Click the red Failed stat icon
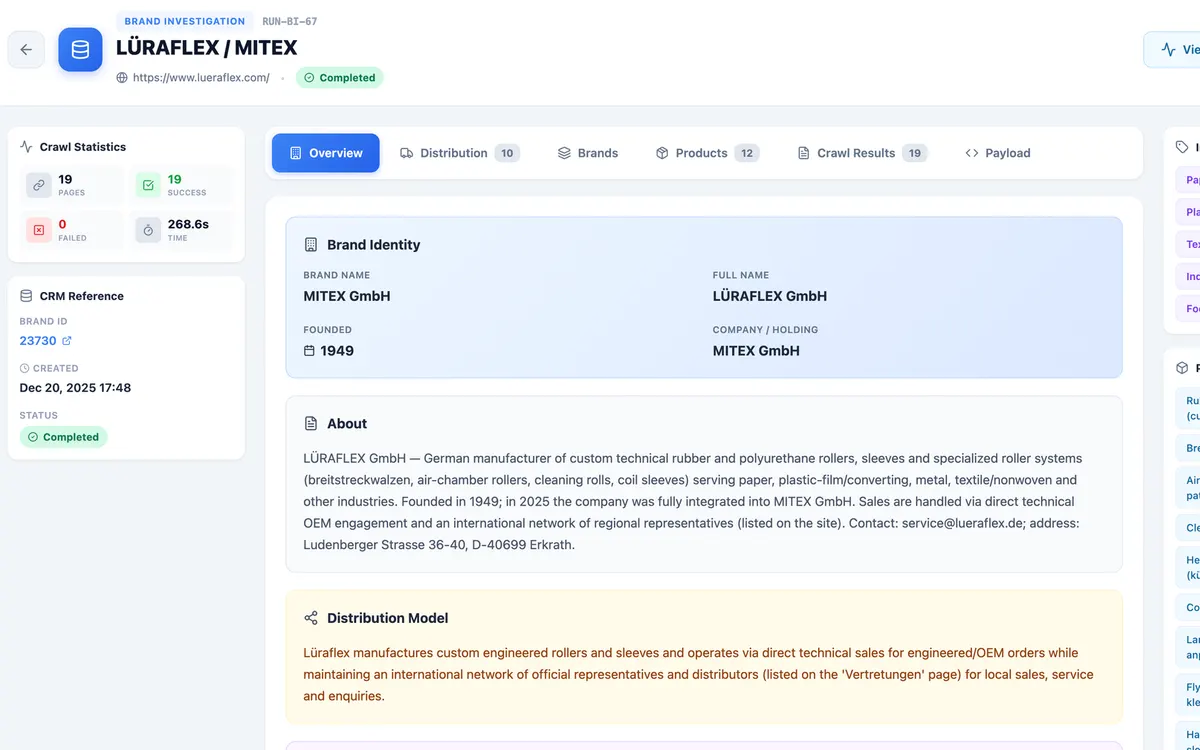This screenshot has height=750, width=1200. click(x=39, y=230)
